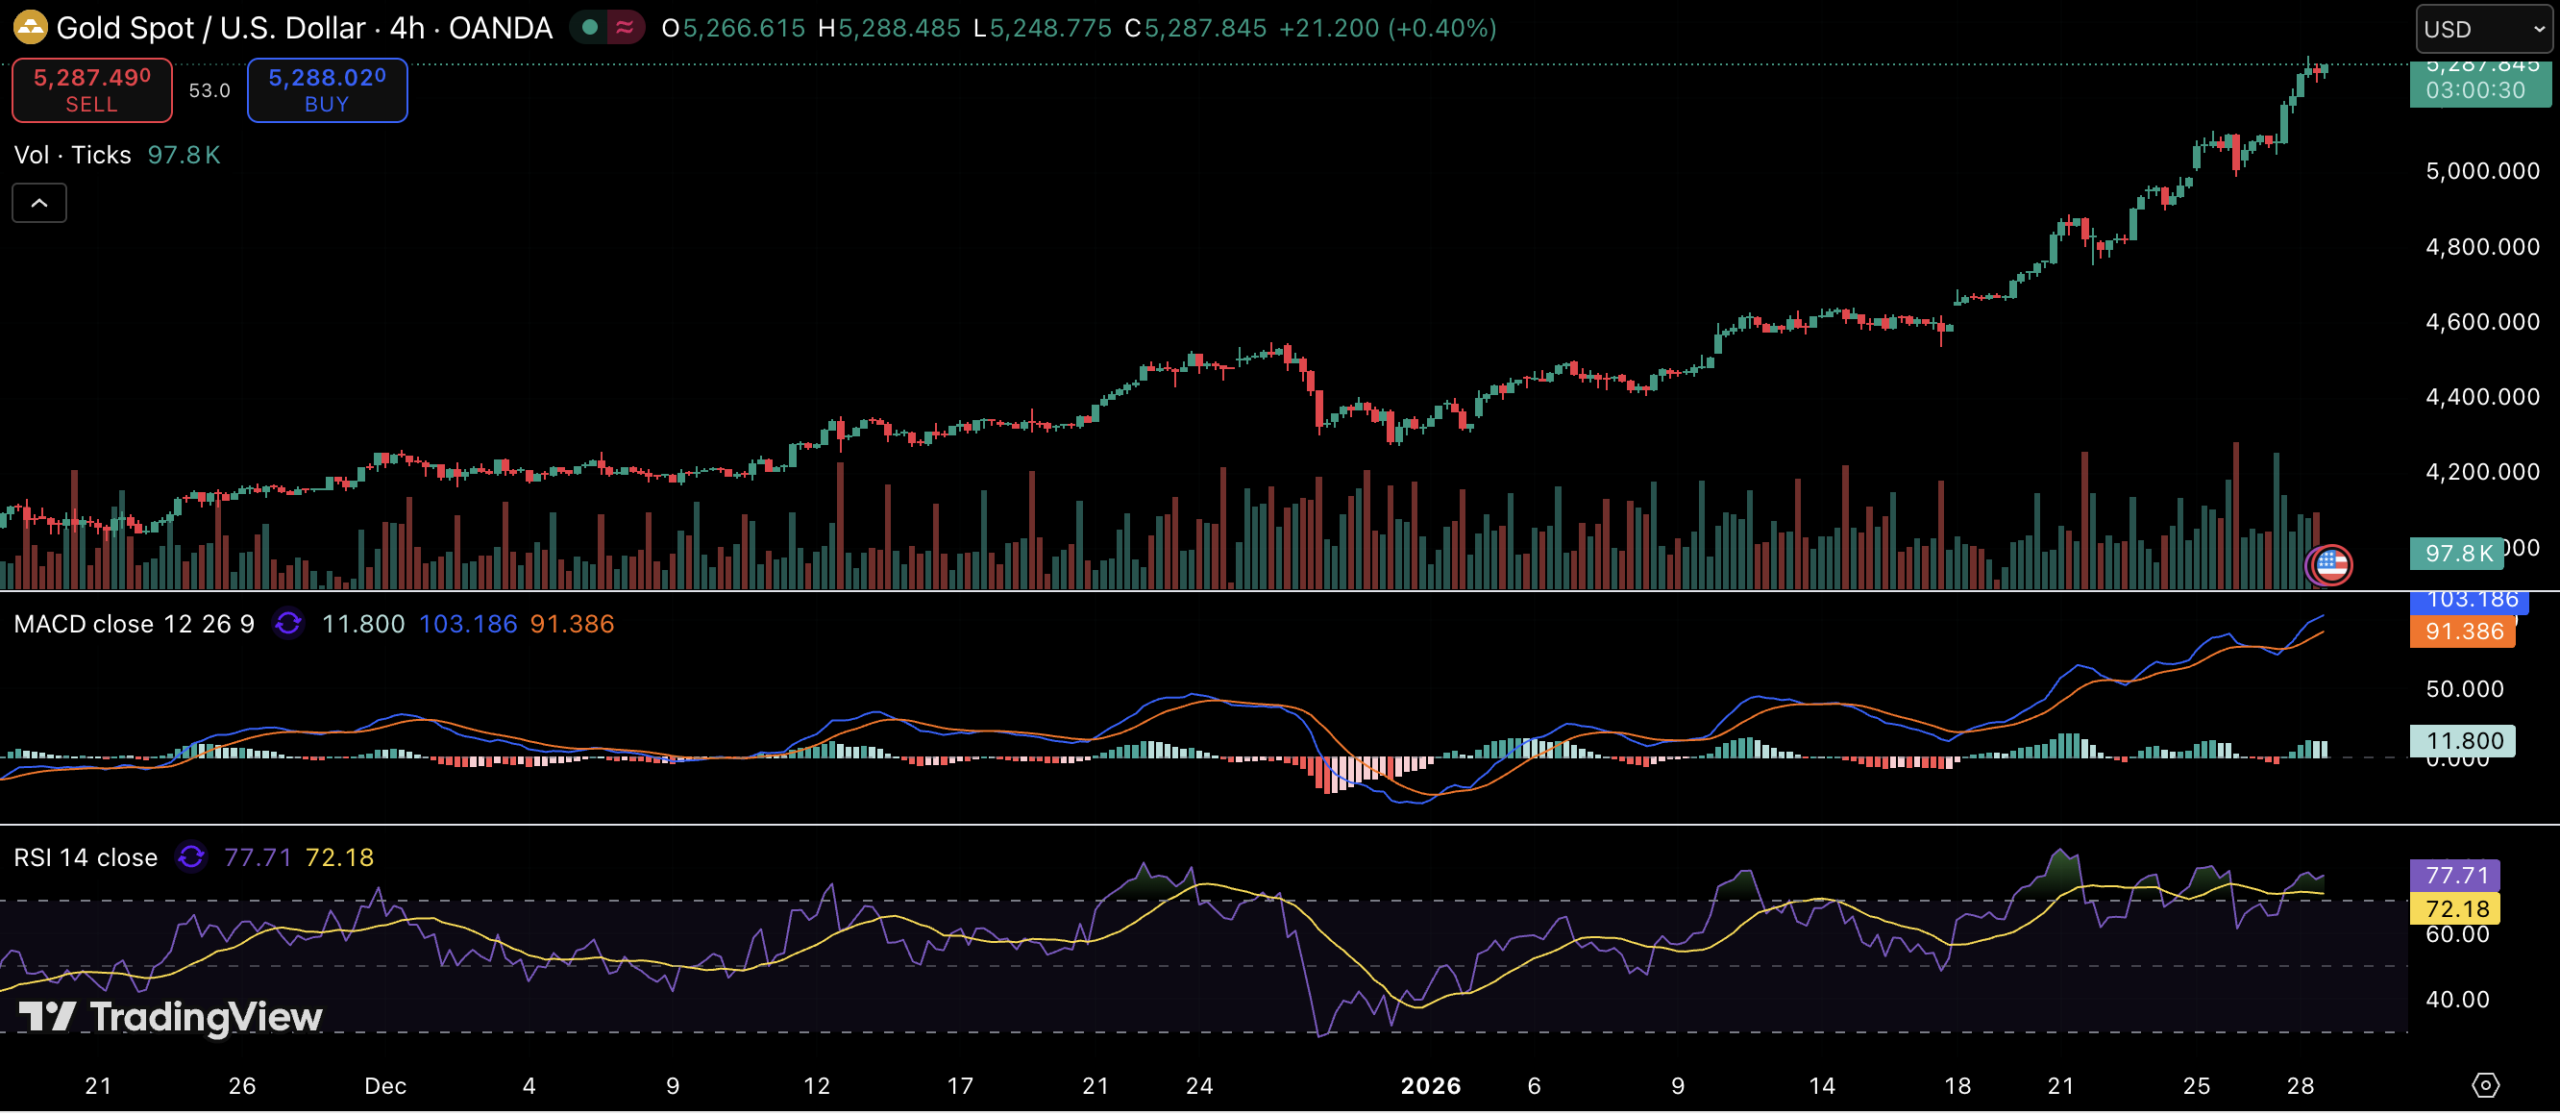This screenshot has width=2560, height=1115.
Task: Click the blue 103.186 MACD value tag
Action: coord(2470,601)
